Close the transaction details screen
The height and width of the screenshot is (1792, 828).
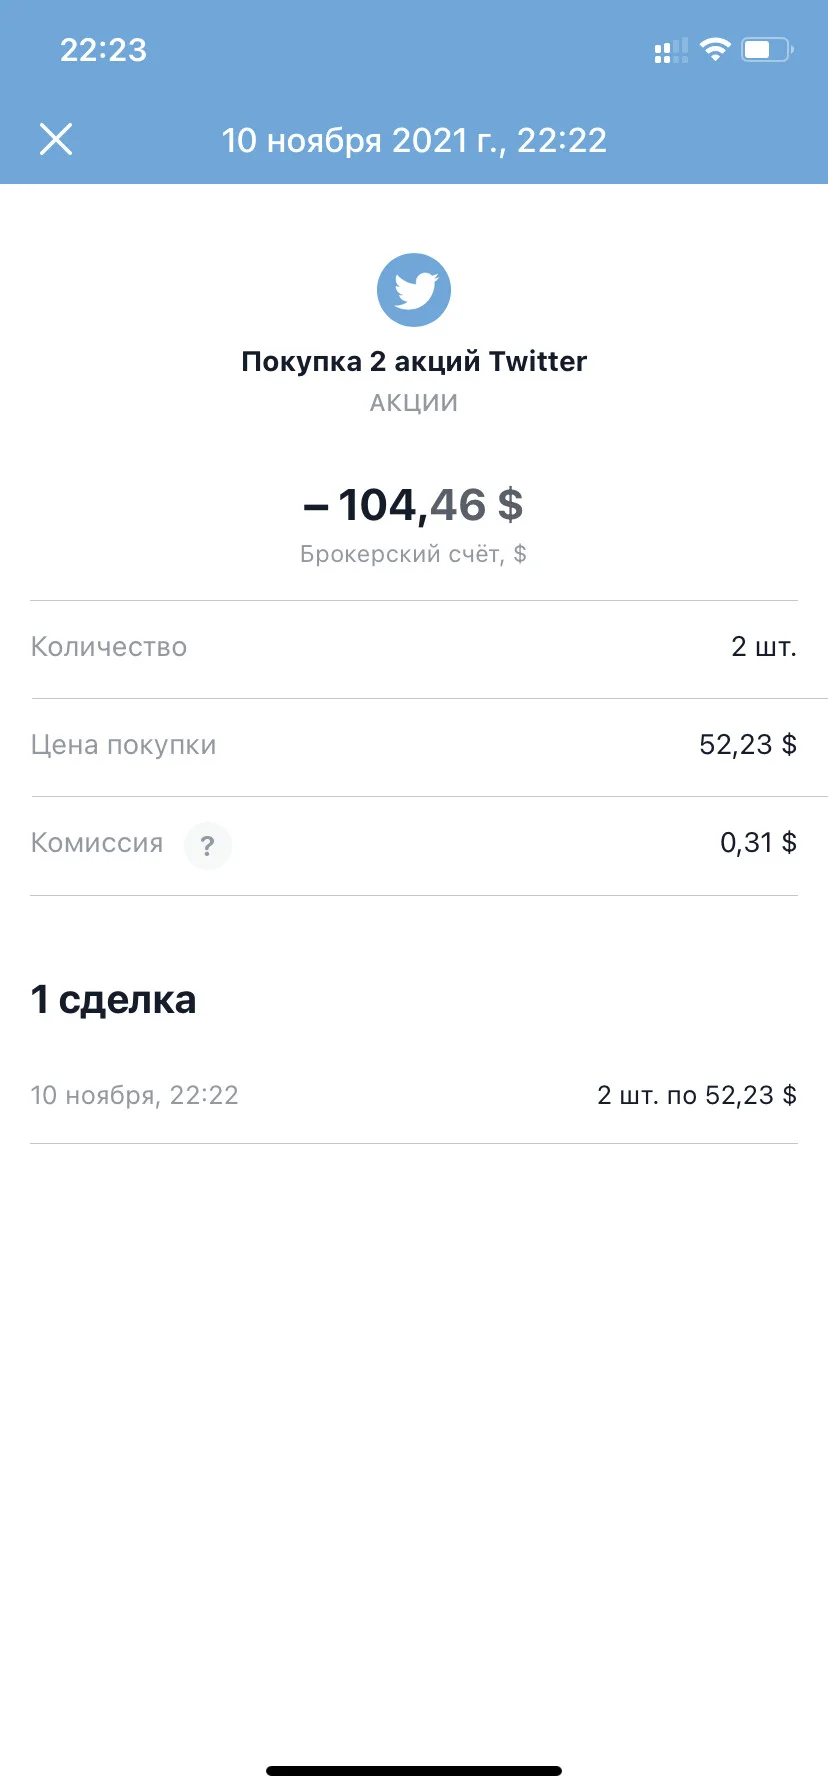click(56, 139)
